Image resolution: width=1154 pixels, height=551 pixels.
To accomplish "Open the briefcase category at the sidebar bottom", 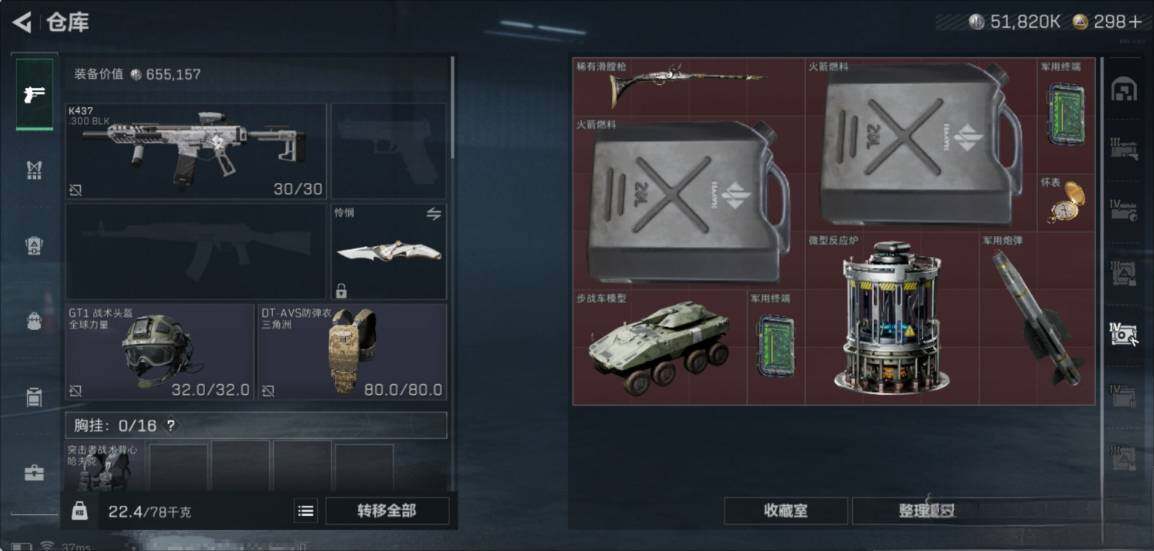I will [x=34, y=473].
